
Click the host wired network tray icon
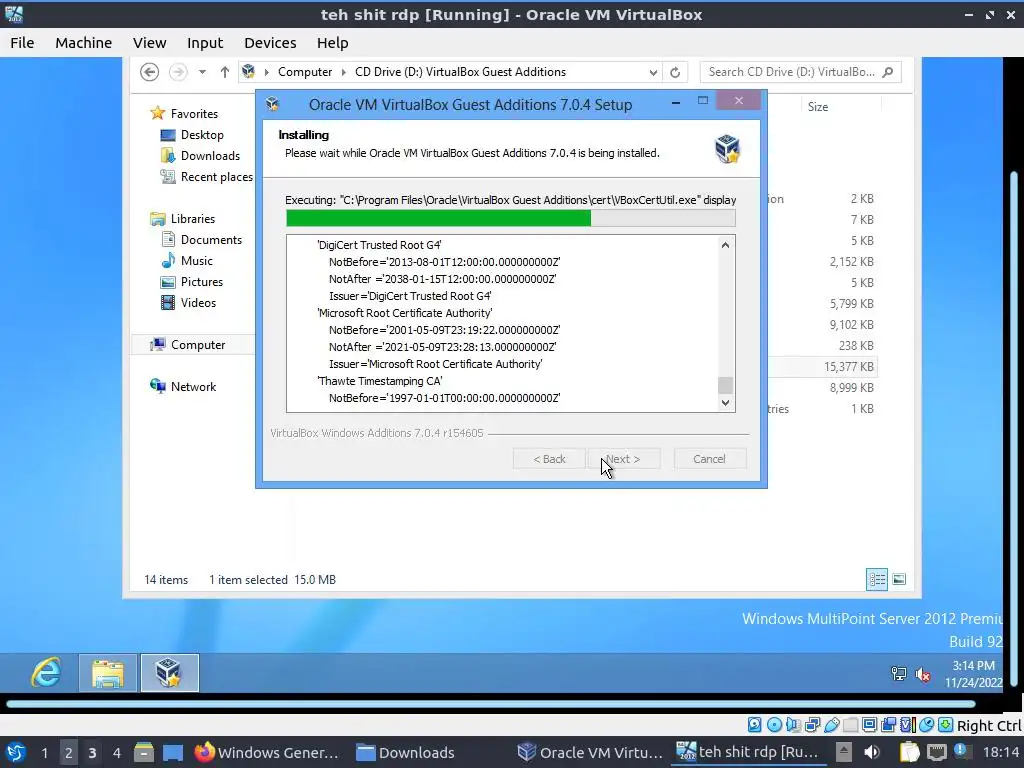point(936,752)
